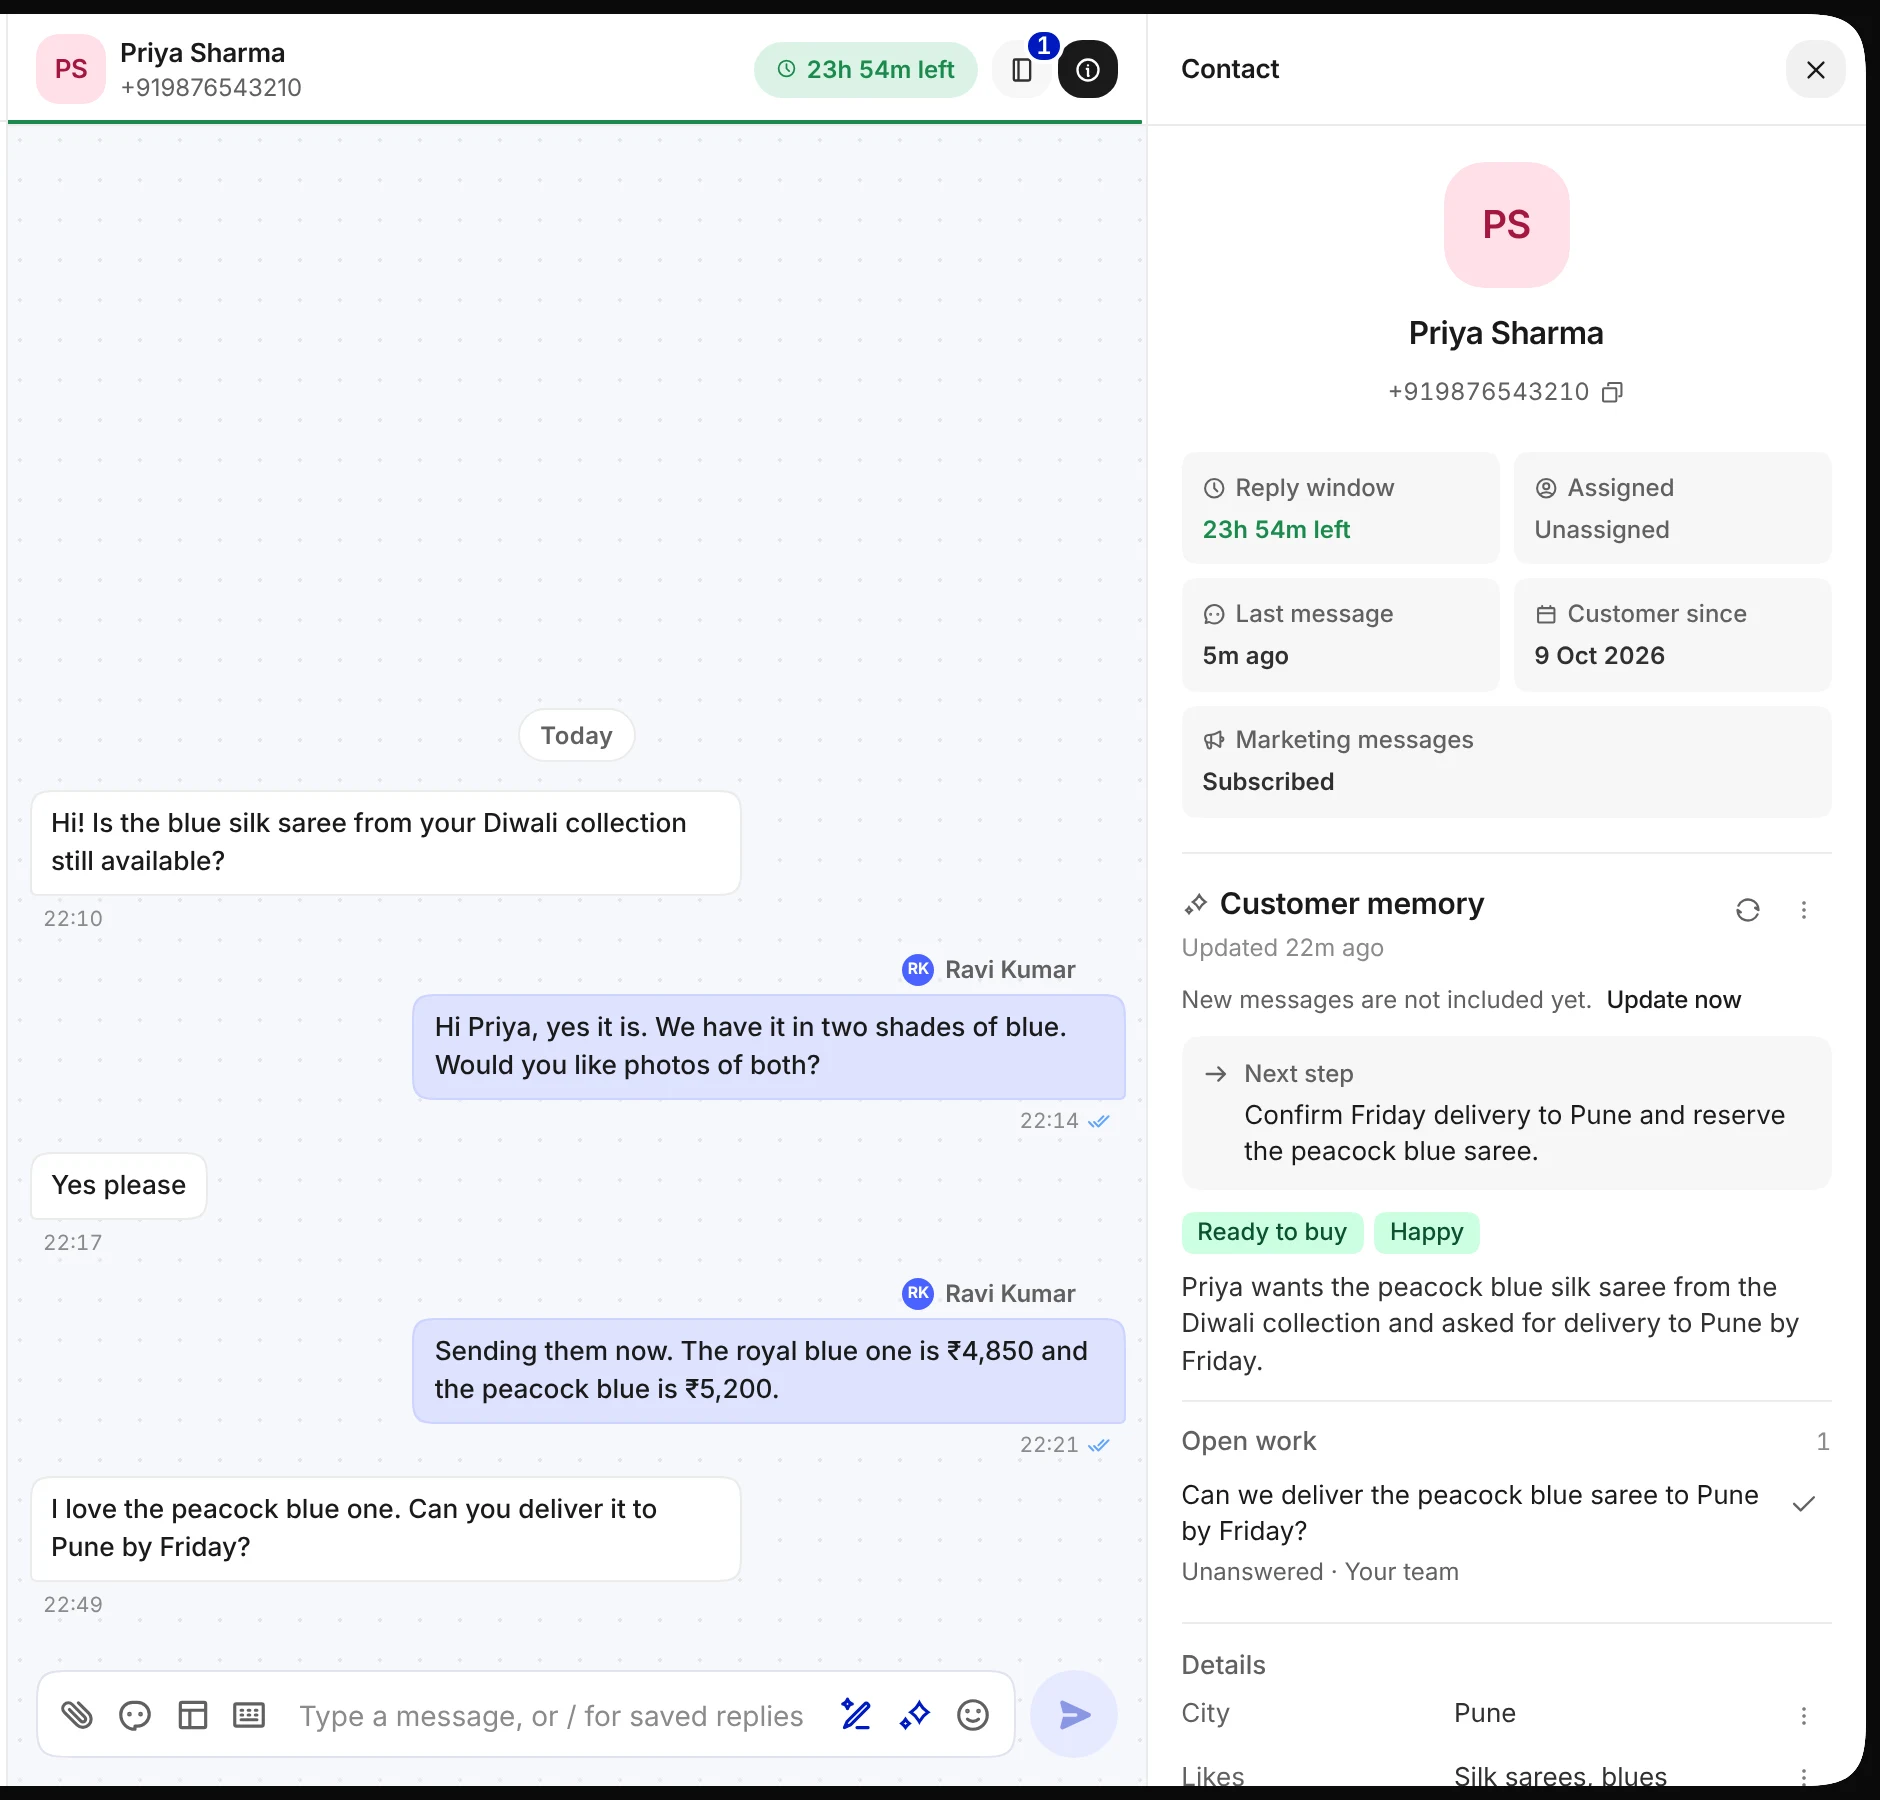The image size is (1880, 1800).
Task: Click the message input field
Action: [552, 1715]
